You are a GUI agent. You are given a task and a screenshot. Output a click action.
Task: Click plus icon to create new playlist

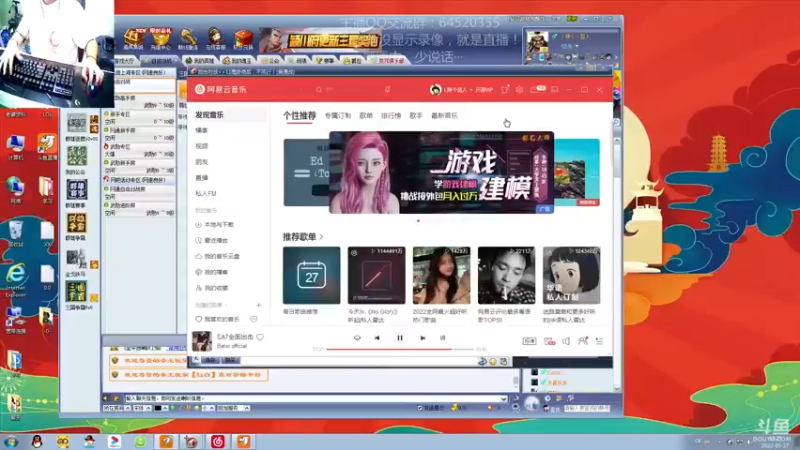coord(259,305)
